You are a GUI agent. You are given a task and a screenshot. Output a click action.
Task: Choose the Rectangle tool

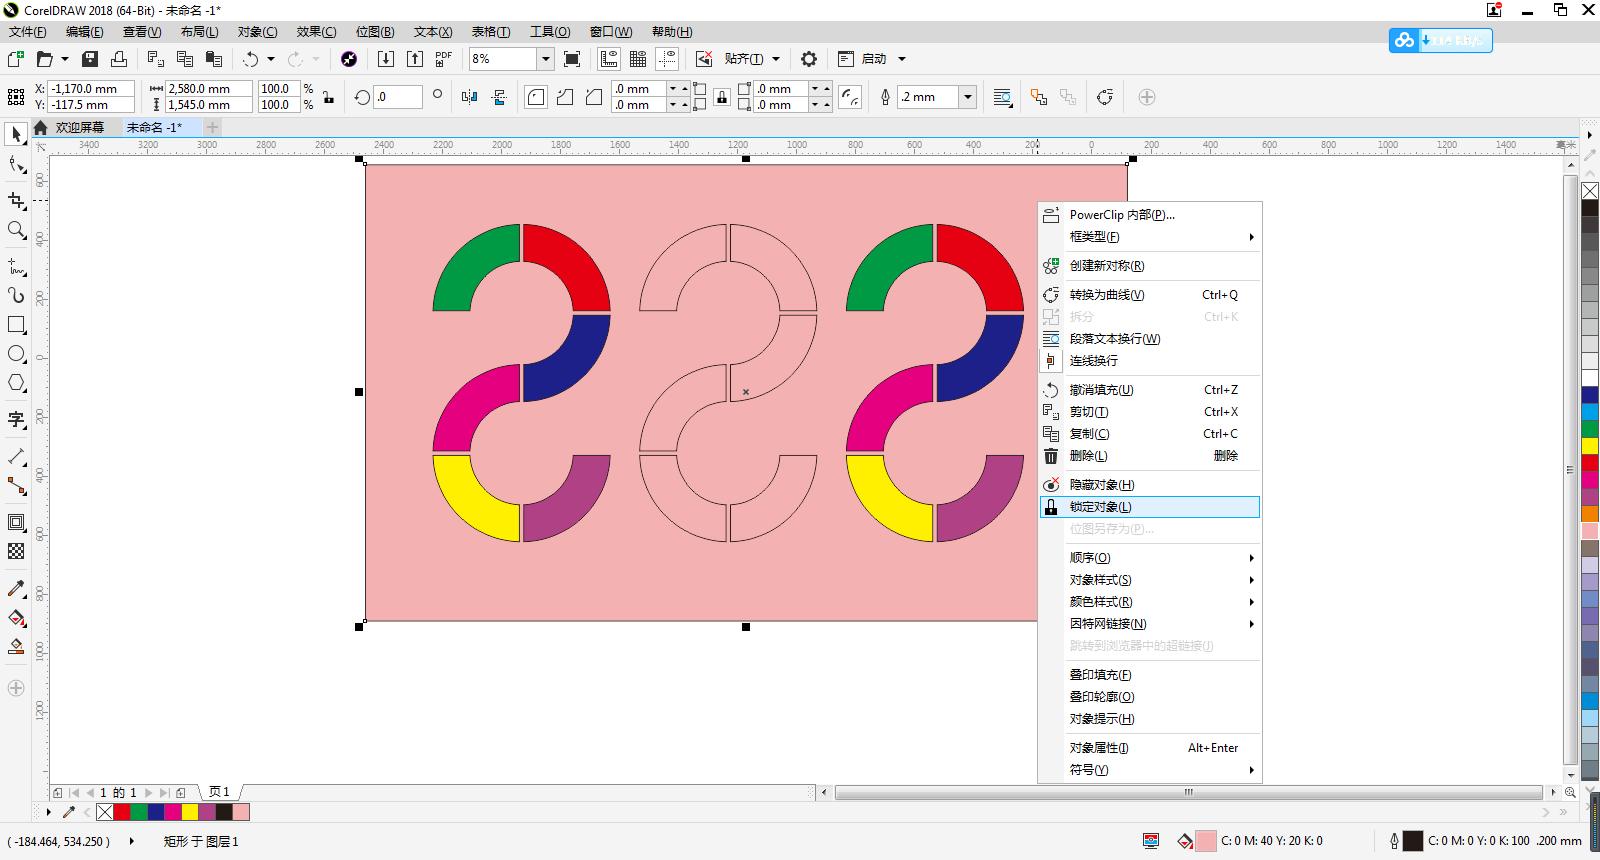(16, 325)
